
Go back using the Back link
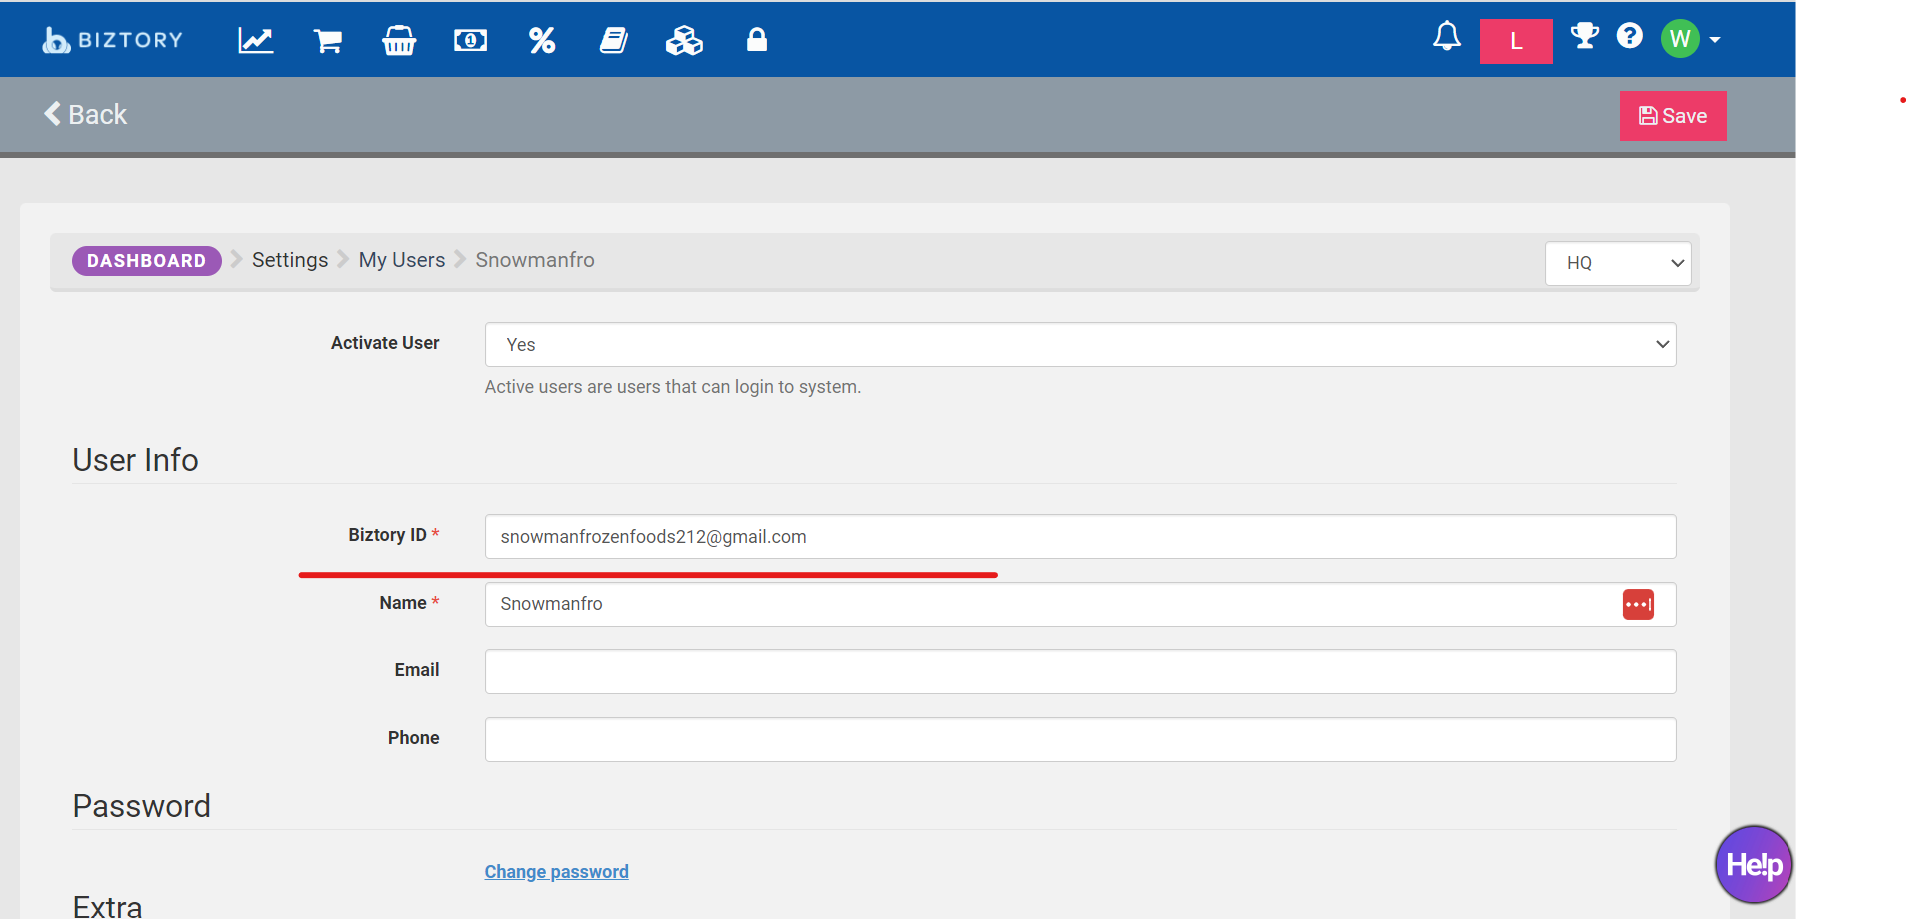coord(85,114)
